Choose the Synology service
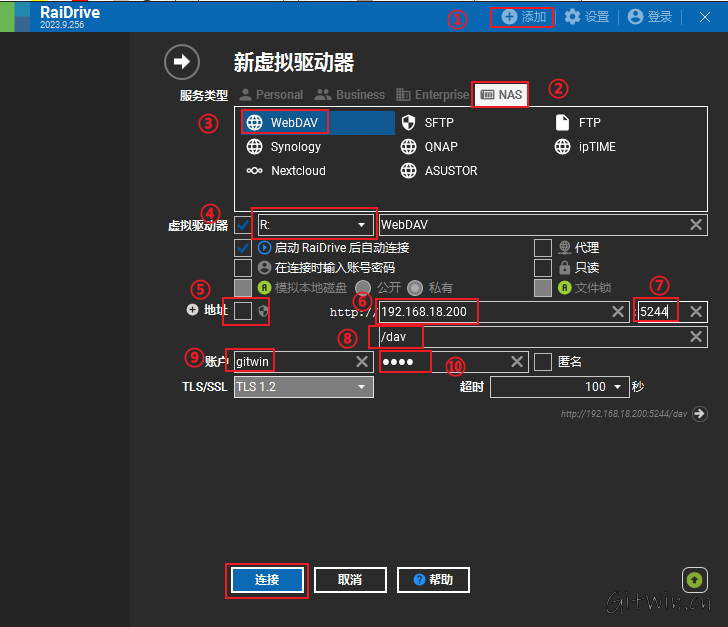This screenshot has height=627, width=728. tap(284, 147)
